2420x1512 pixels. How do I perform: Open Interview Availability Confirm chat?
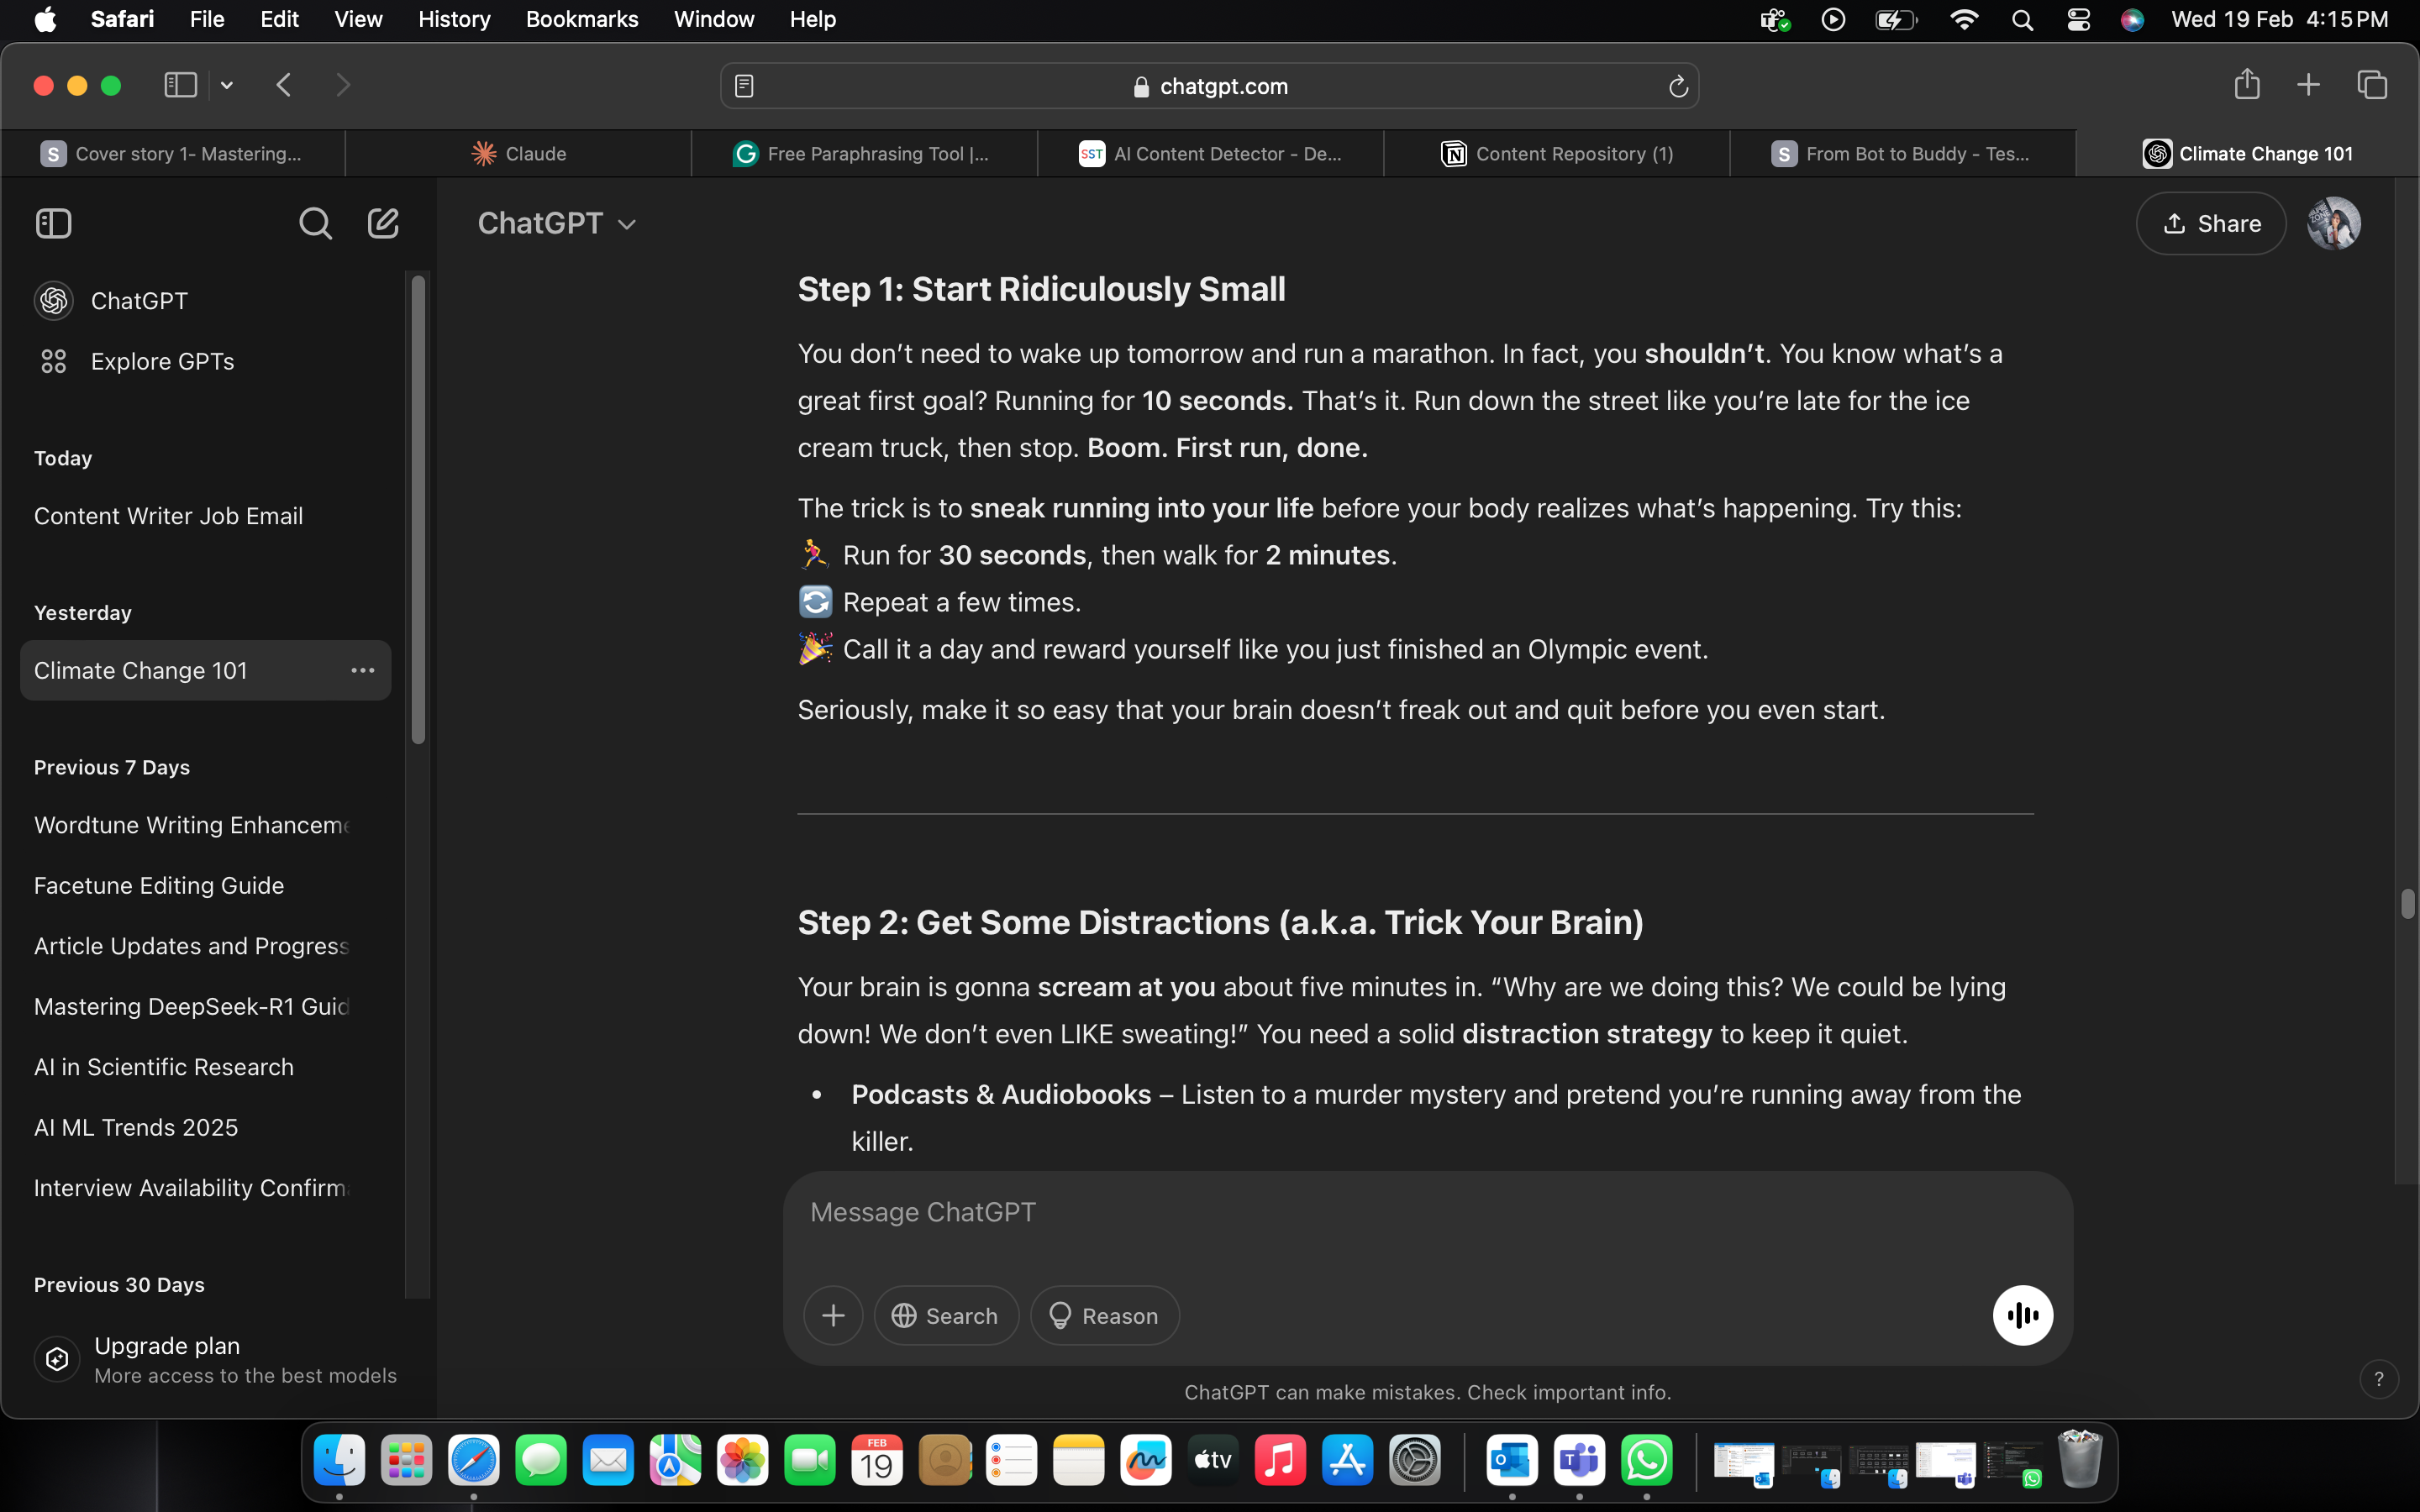tap(205, 1188)
